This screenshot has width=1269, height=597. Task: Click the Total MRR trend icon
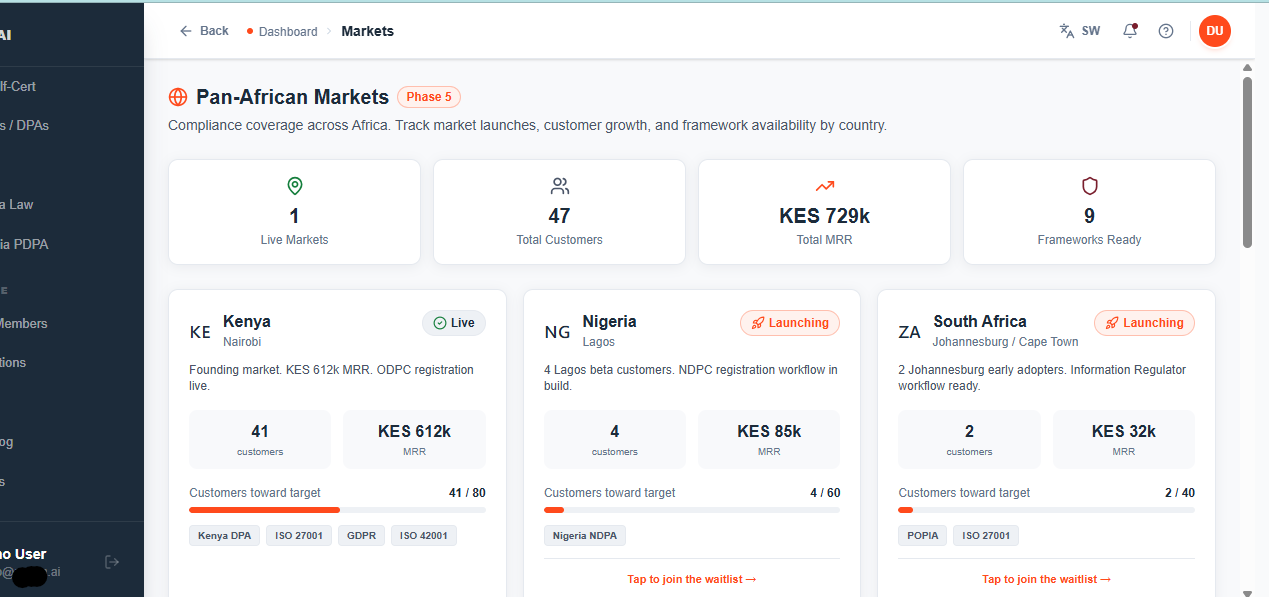pyautogui.click(x=824, y=186)
